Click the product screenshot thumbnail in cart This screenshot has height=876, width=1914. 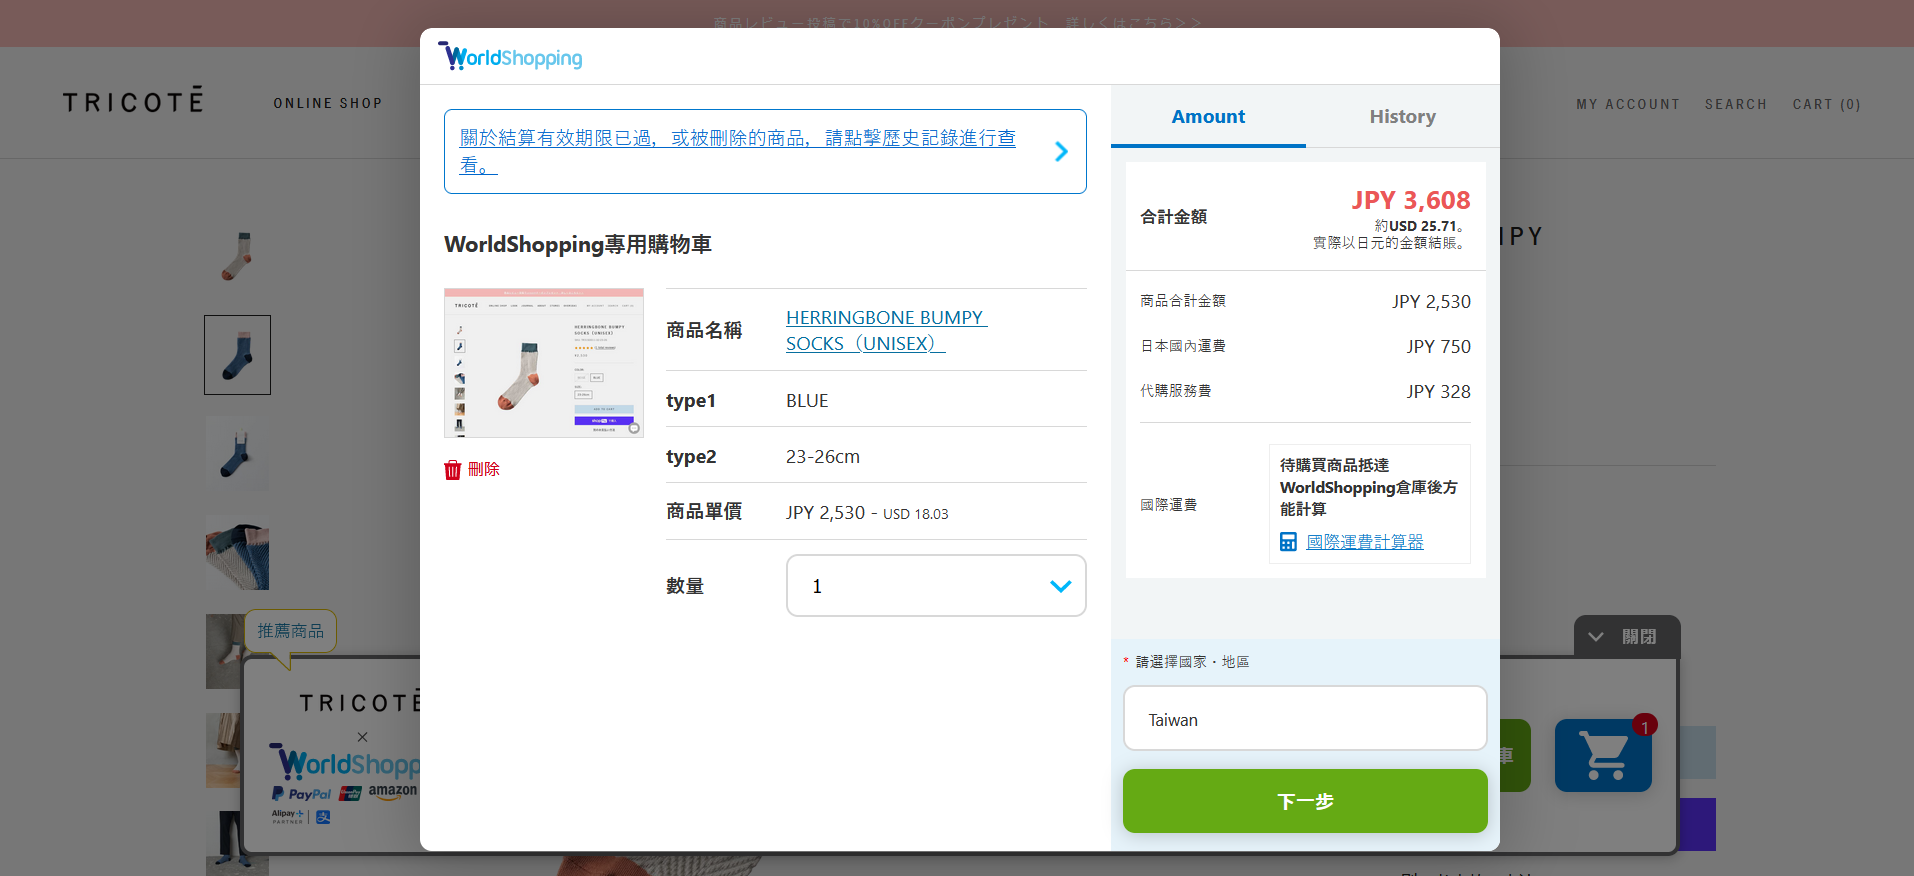pos(544,363)
